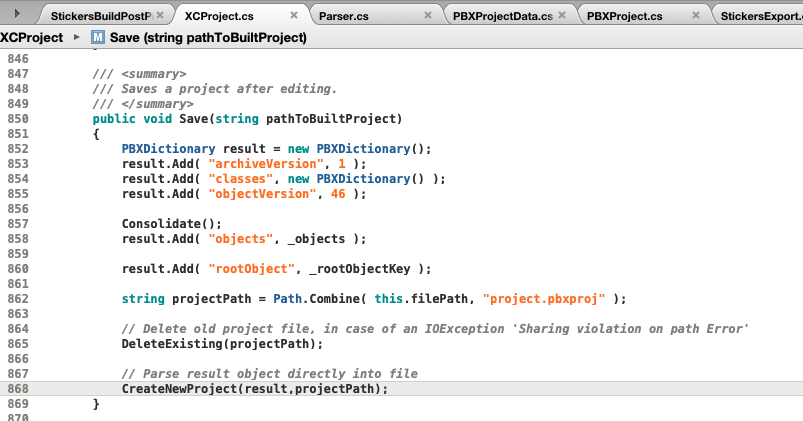Click the 'this' keyword on line 862
The width and height of the screenshot is (803, 421).
click(x=389, y=299)
